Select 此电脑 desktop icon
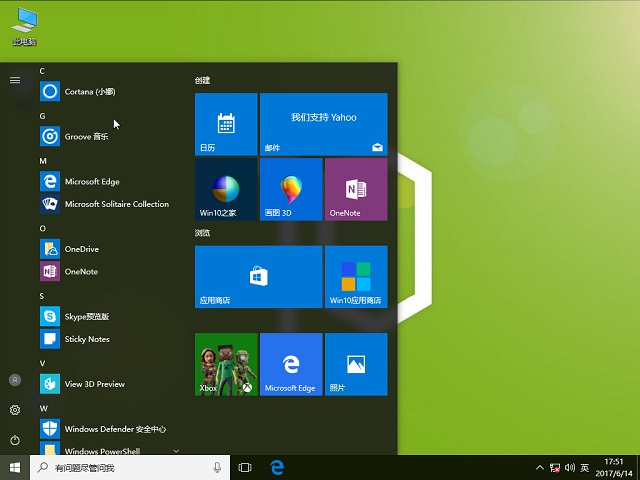640x480 pixels. (x=24, y=27)
